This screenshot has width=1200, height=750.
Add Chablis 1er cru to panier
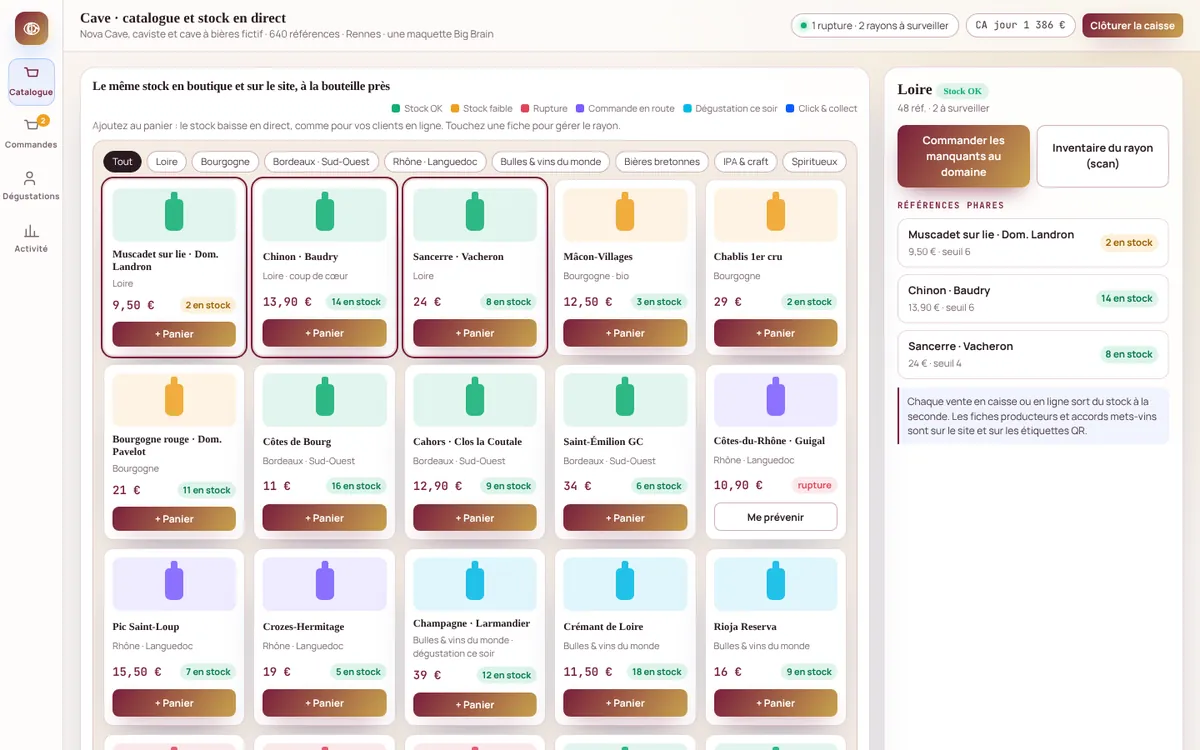(776, 333)
